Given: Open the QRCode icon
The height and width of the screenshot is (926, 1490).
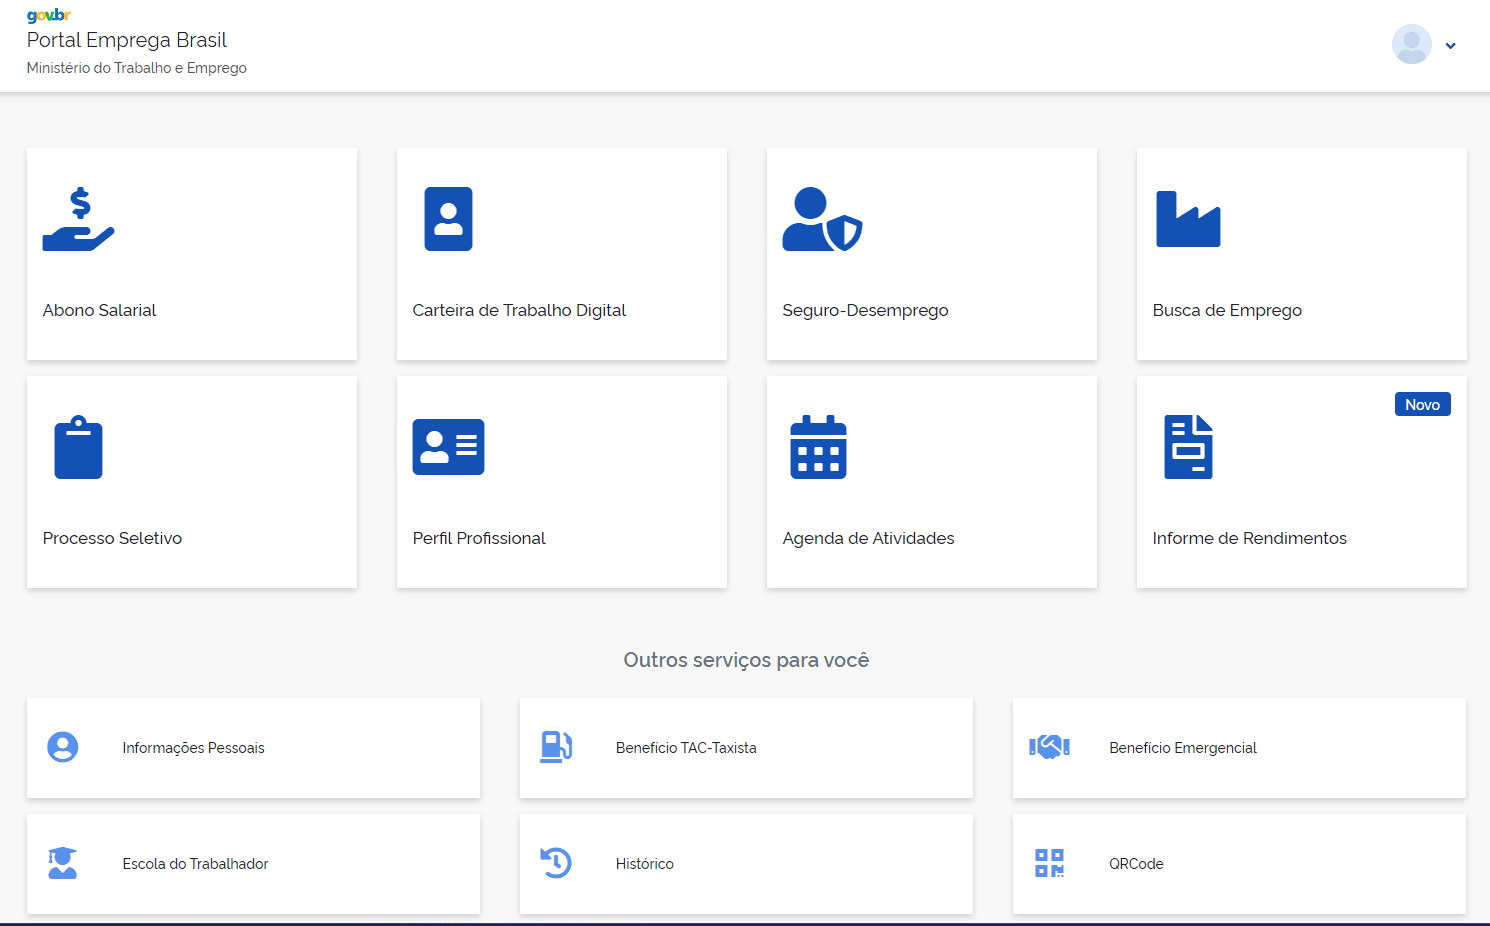Looking at the screenshot, I should pos(1049,863).
